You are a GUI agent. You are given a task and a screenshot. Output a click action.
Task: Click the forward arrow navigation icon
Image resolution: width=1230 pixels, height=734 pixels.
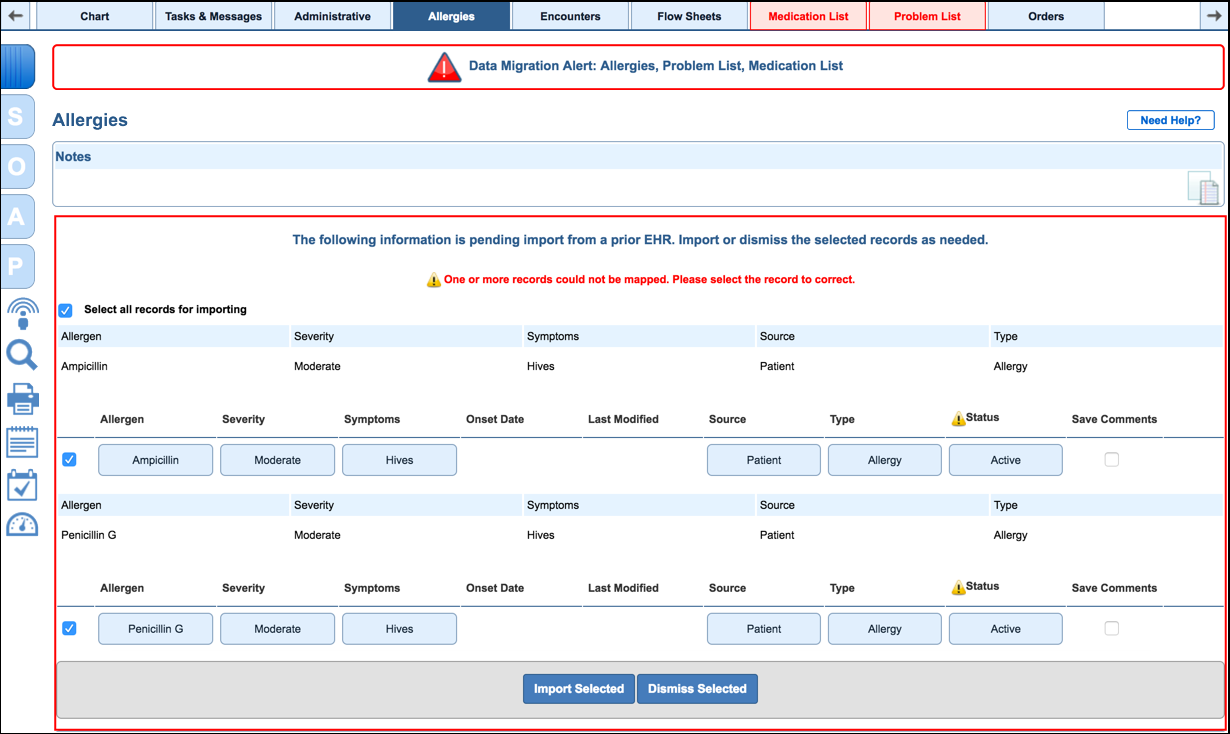coord(1214,15)
